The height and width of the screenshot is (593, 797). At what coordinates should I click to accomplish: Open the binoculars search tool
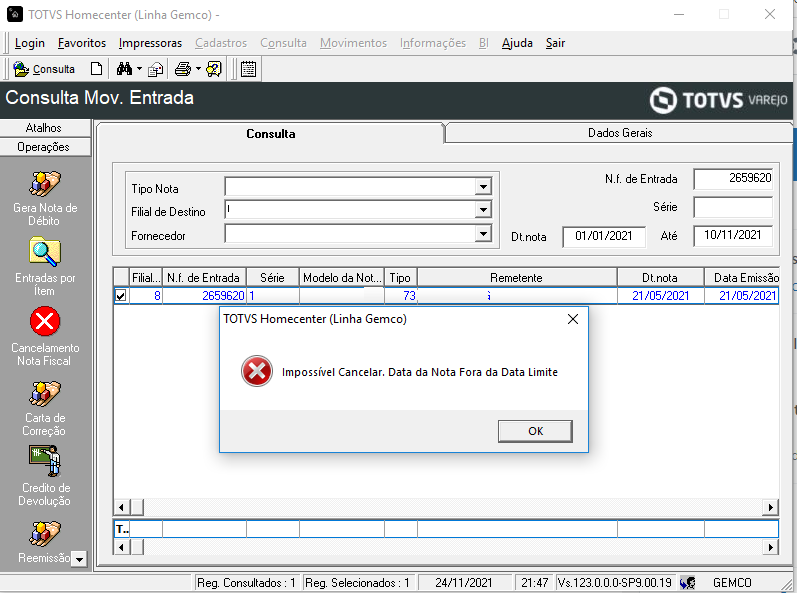124,69
